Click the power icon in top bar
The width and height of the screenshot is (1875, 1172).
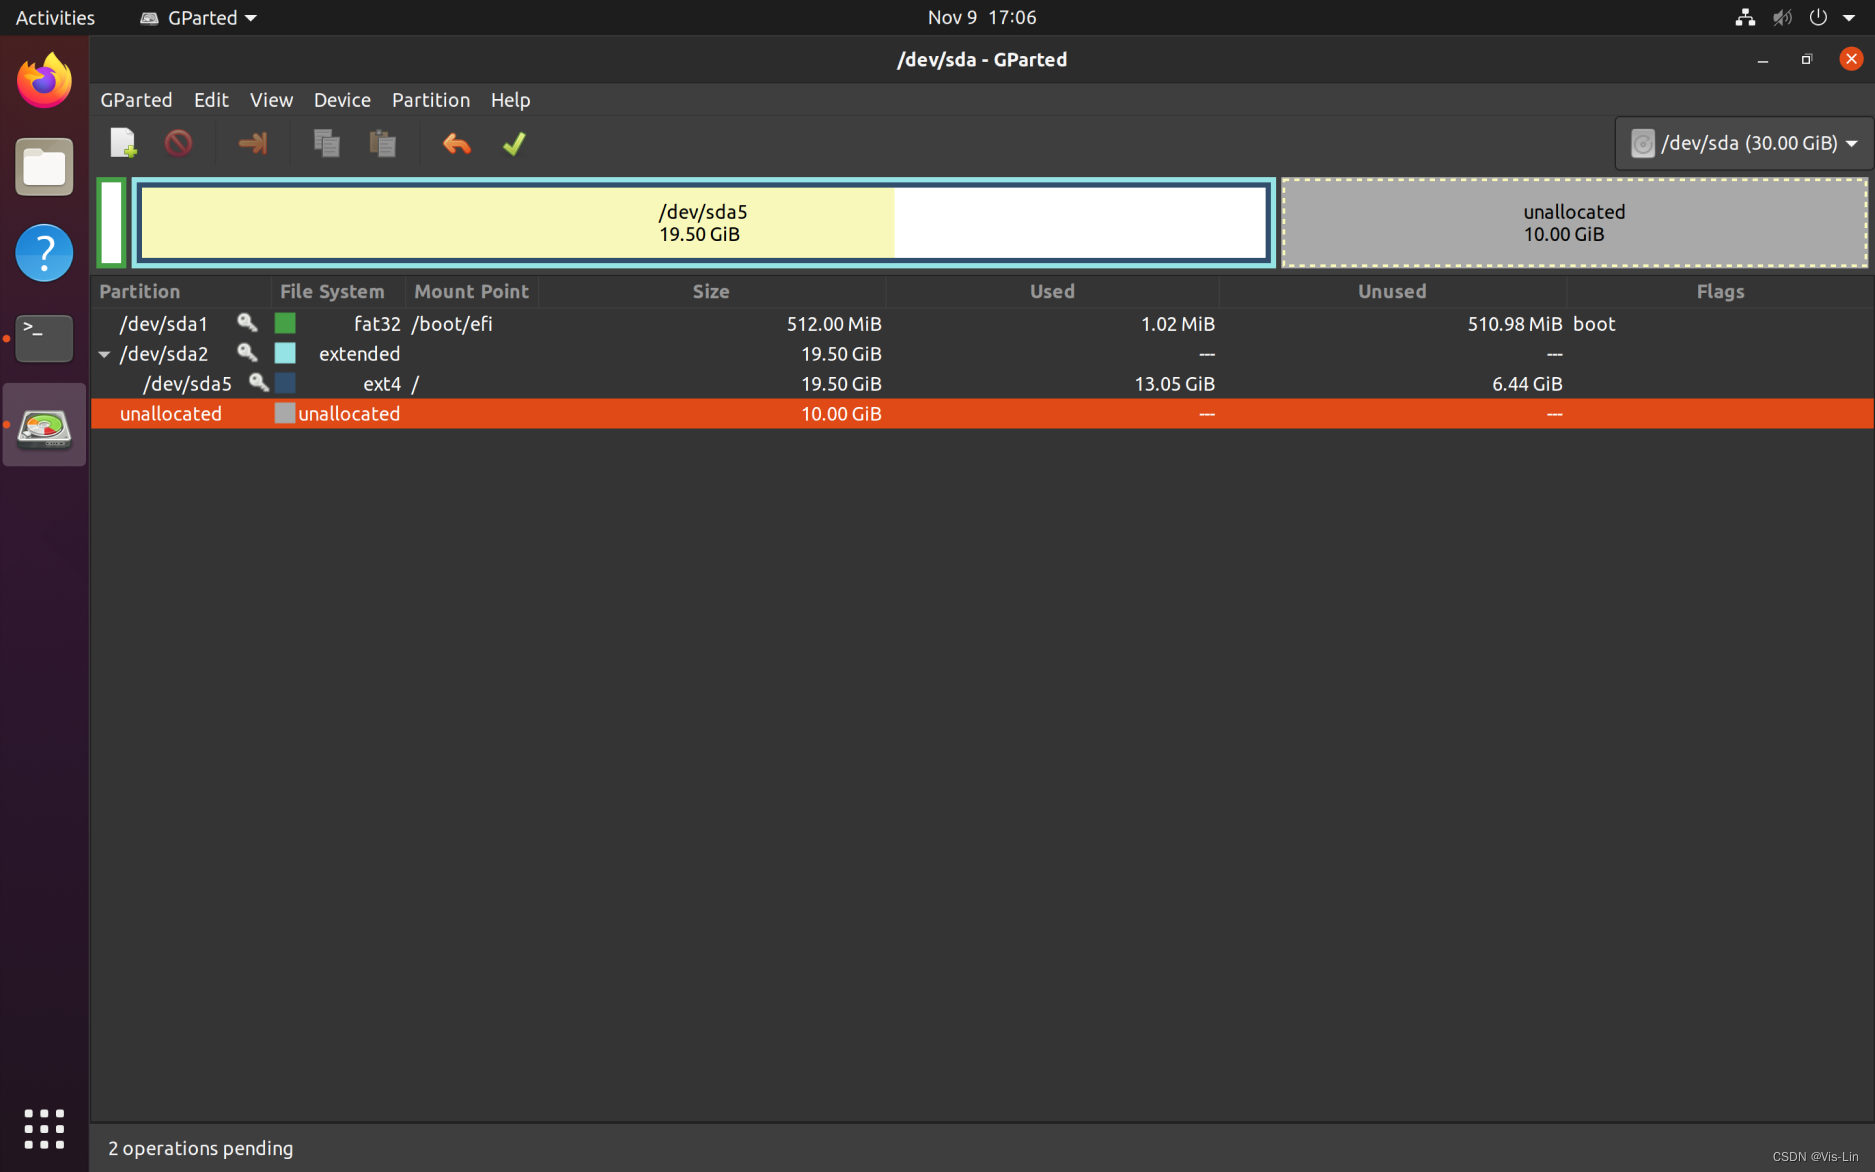coord(1818,17)
